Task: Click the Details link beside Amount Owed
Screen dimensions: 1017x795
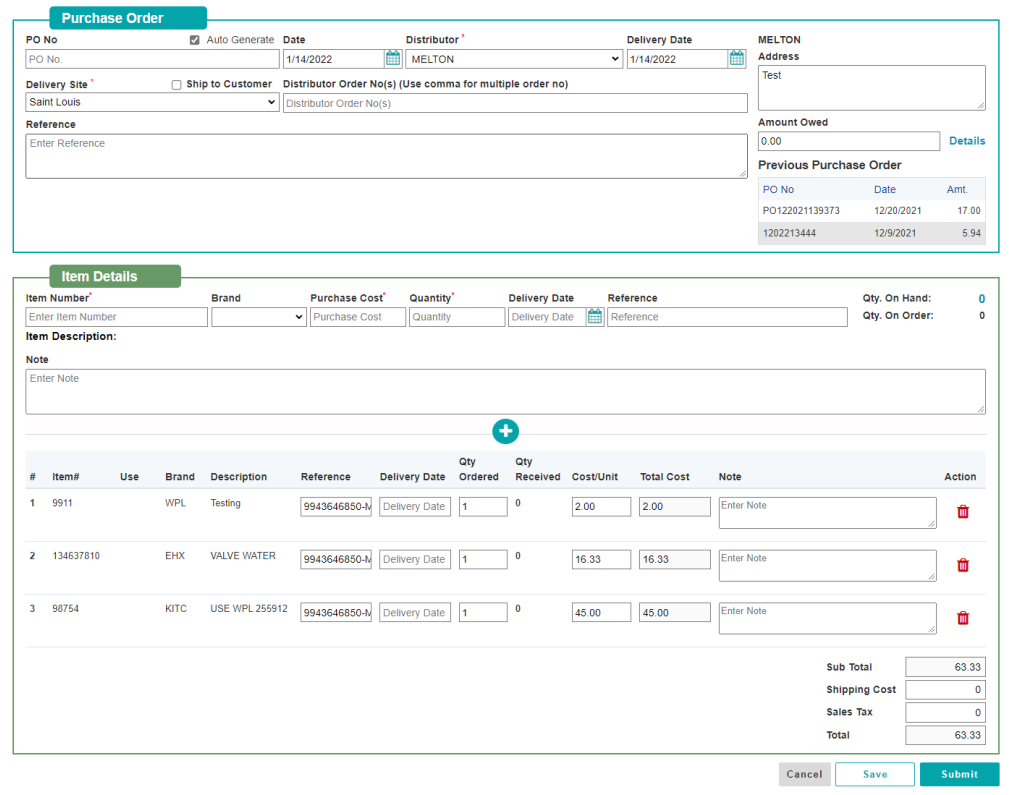Action: (x=967, y=141)
